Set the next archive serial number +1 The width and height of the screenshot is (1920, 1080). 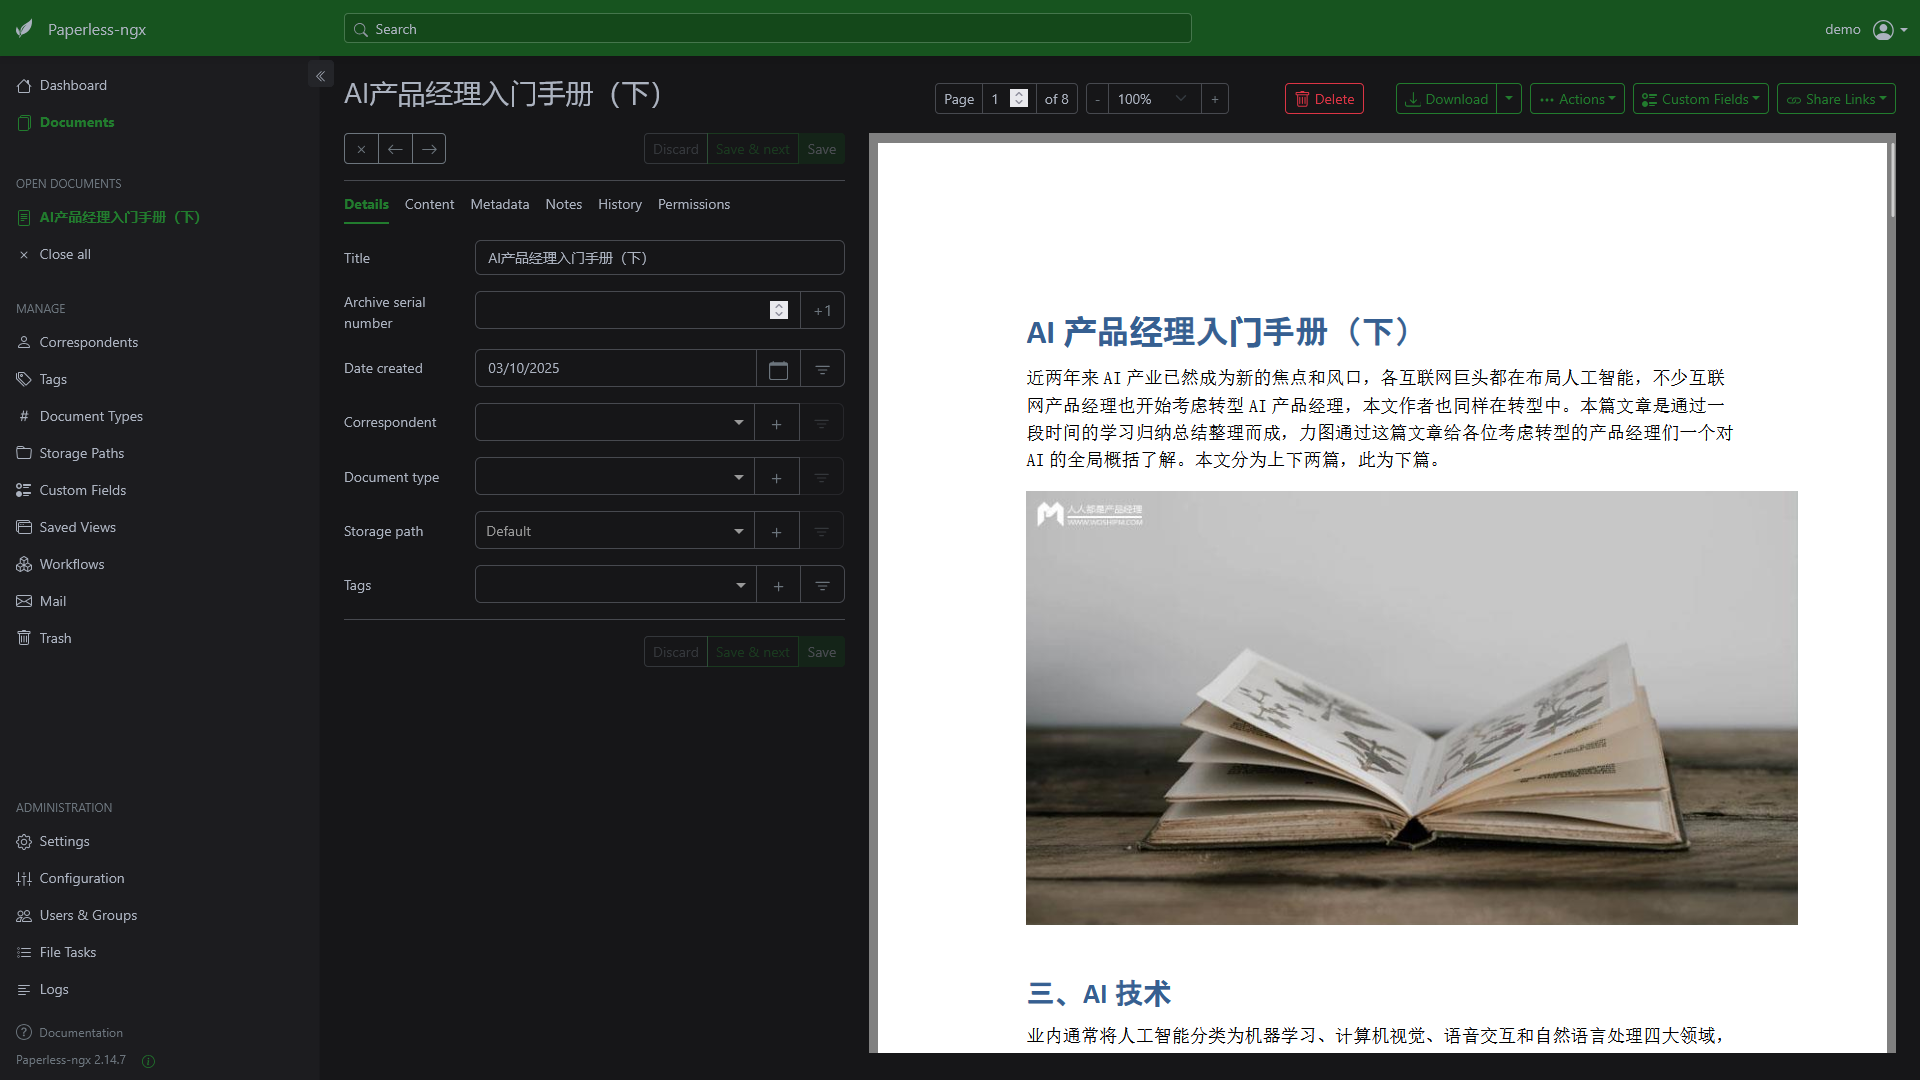click(822, 311)
